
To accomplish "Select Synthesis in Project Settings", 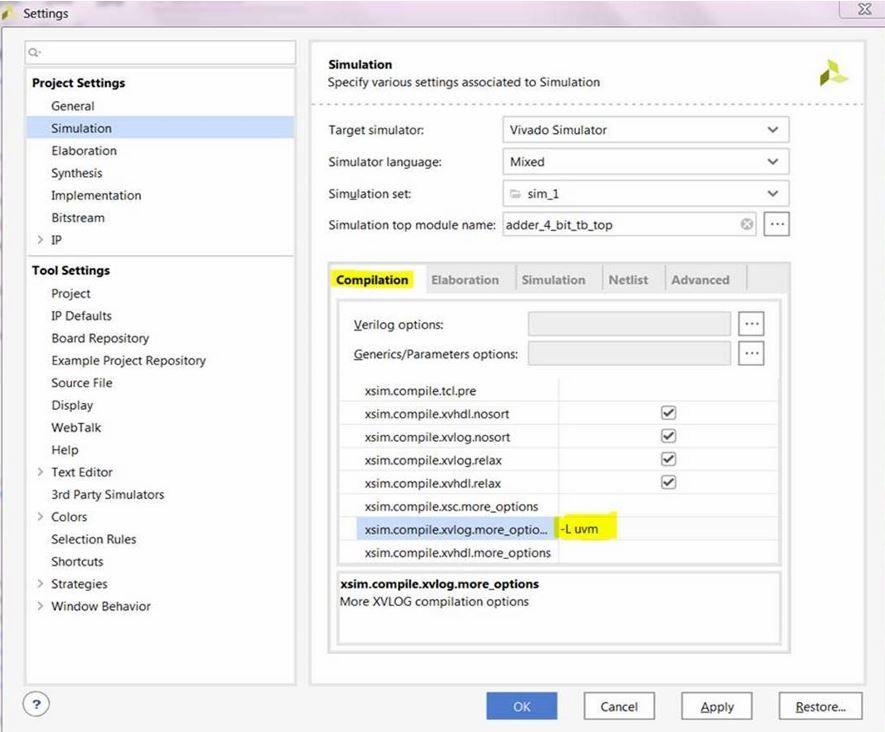I will [77, 173].
